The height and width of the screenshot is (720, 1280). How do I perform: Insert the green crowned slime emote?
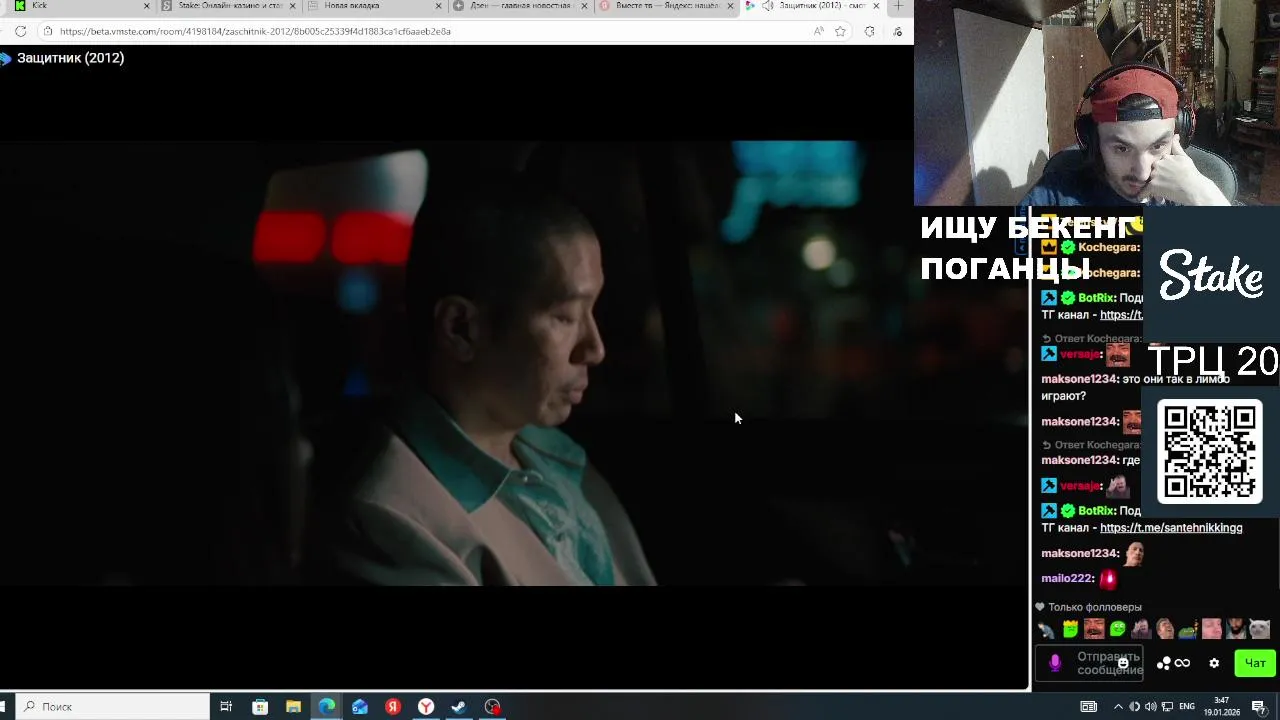(x=1070, y=629)
